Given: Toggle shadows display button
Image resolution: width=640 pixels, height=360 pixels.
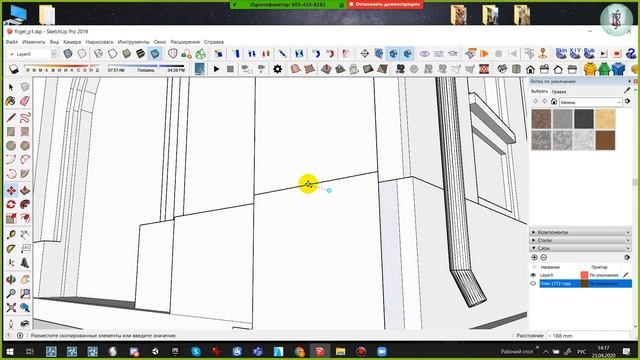Looking at the screenshot, I should pyautogui.click(x=14, y=69).
